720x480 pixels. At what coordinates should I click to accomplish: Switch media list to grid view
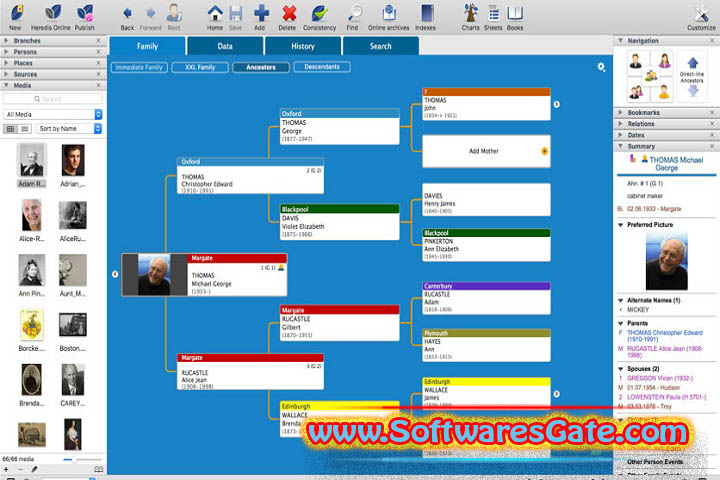point(11,129)
